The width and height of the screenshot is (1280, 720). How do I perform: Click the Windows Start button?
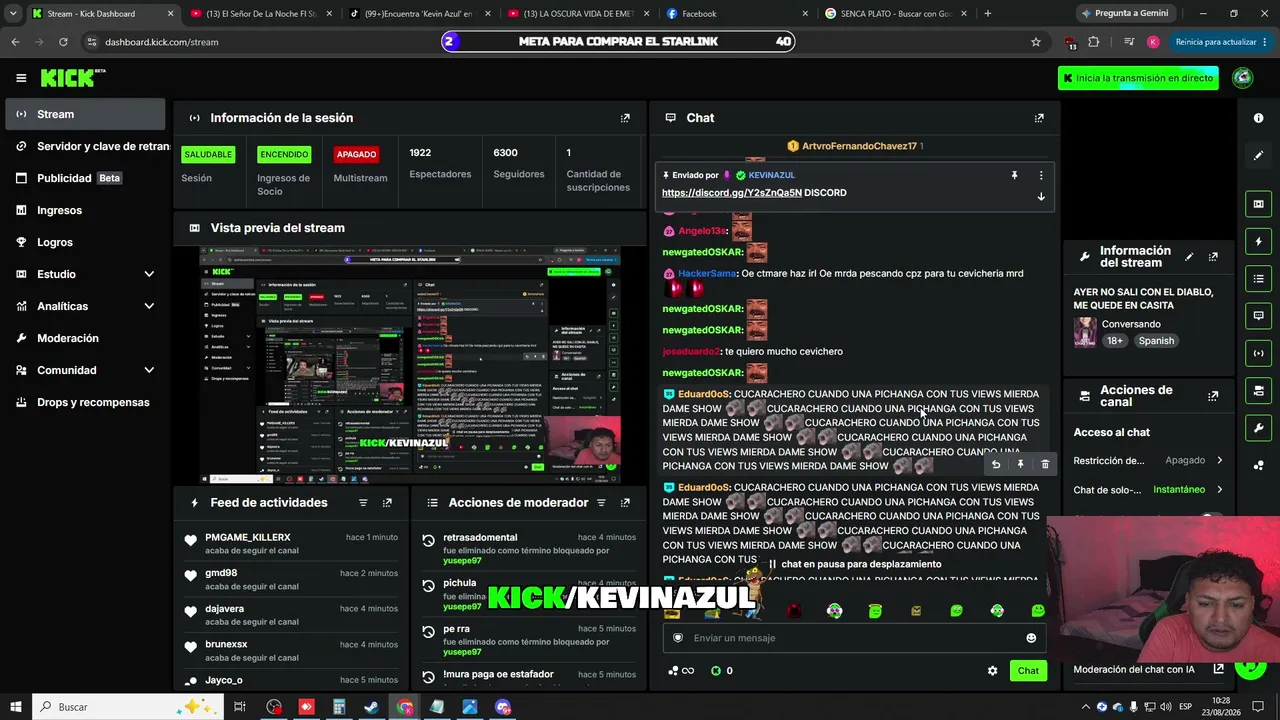click(x=16, y=707)
